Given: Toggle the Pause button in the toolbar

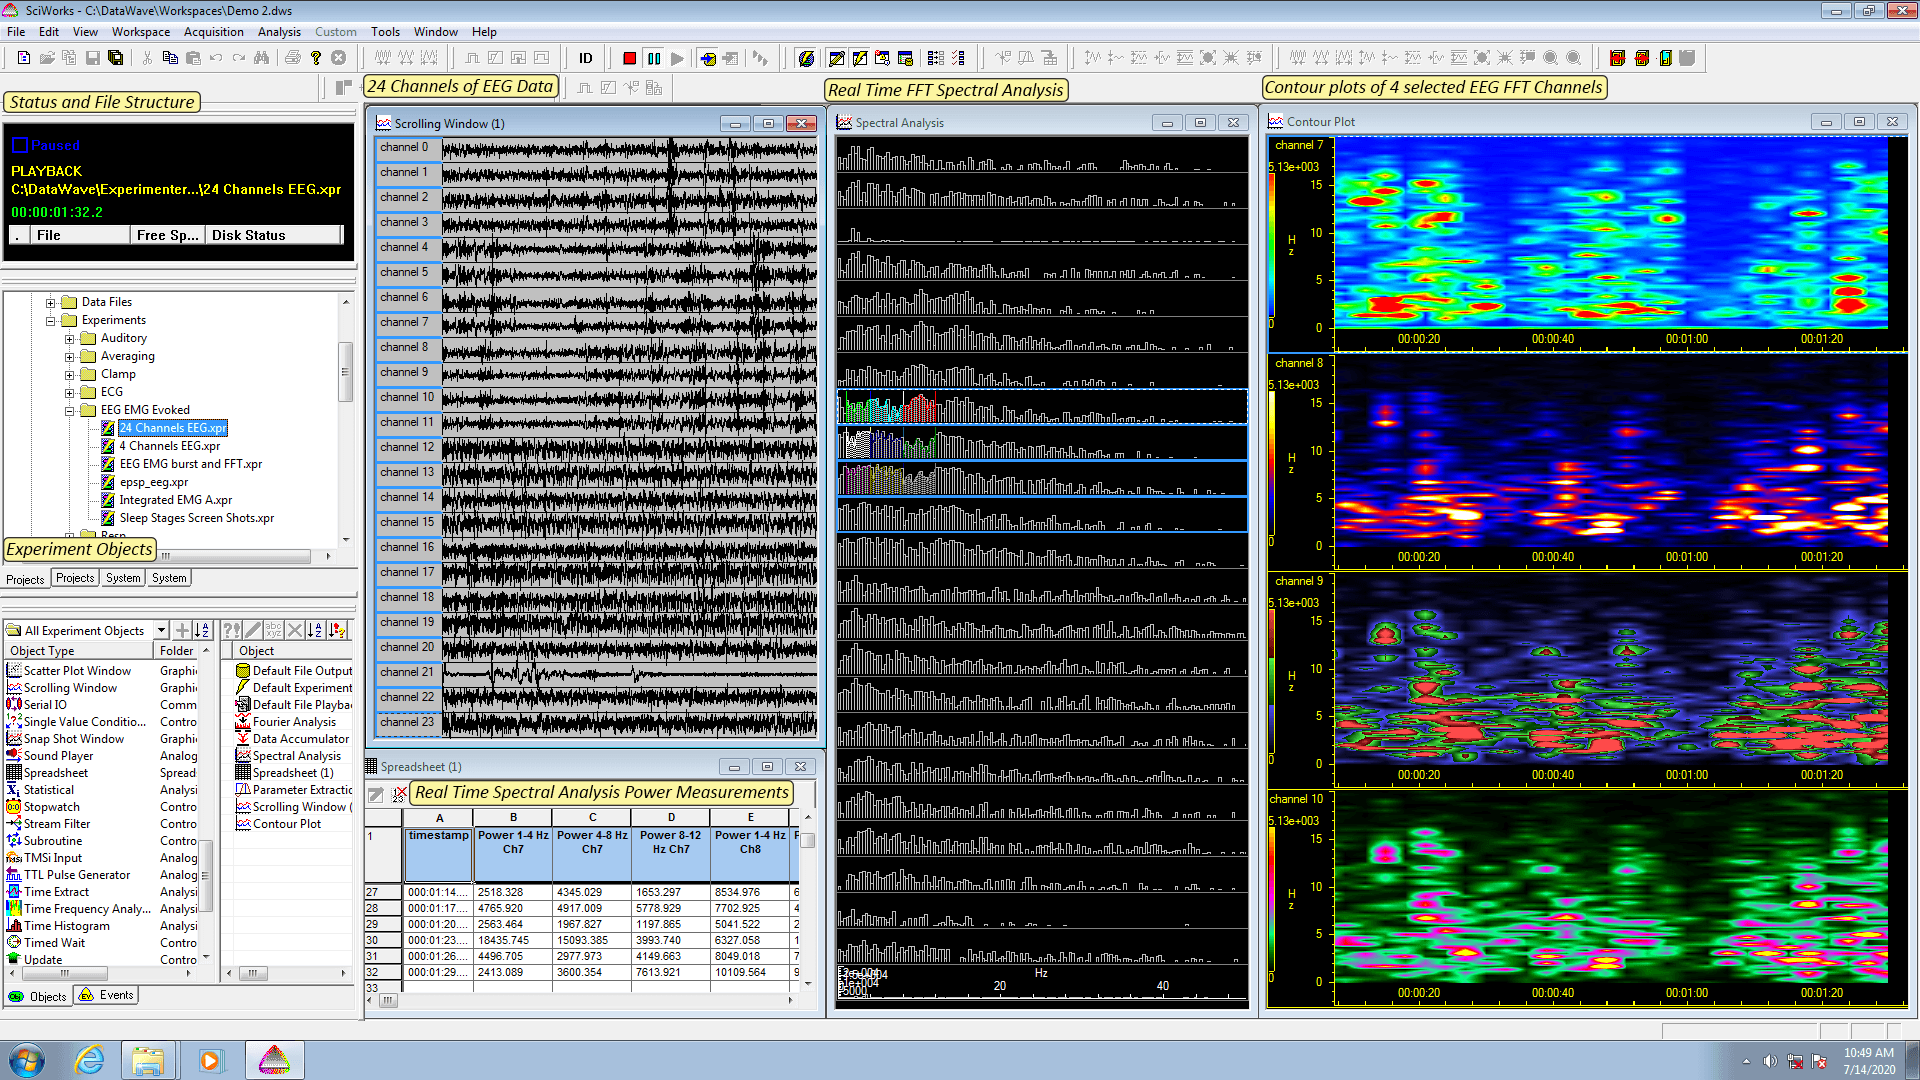Looking at the screenshot, I should pos(654,58).
